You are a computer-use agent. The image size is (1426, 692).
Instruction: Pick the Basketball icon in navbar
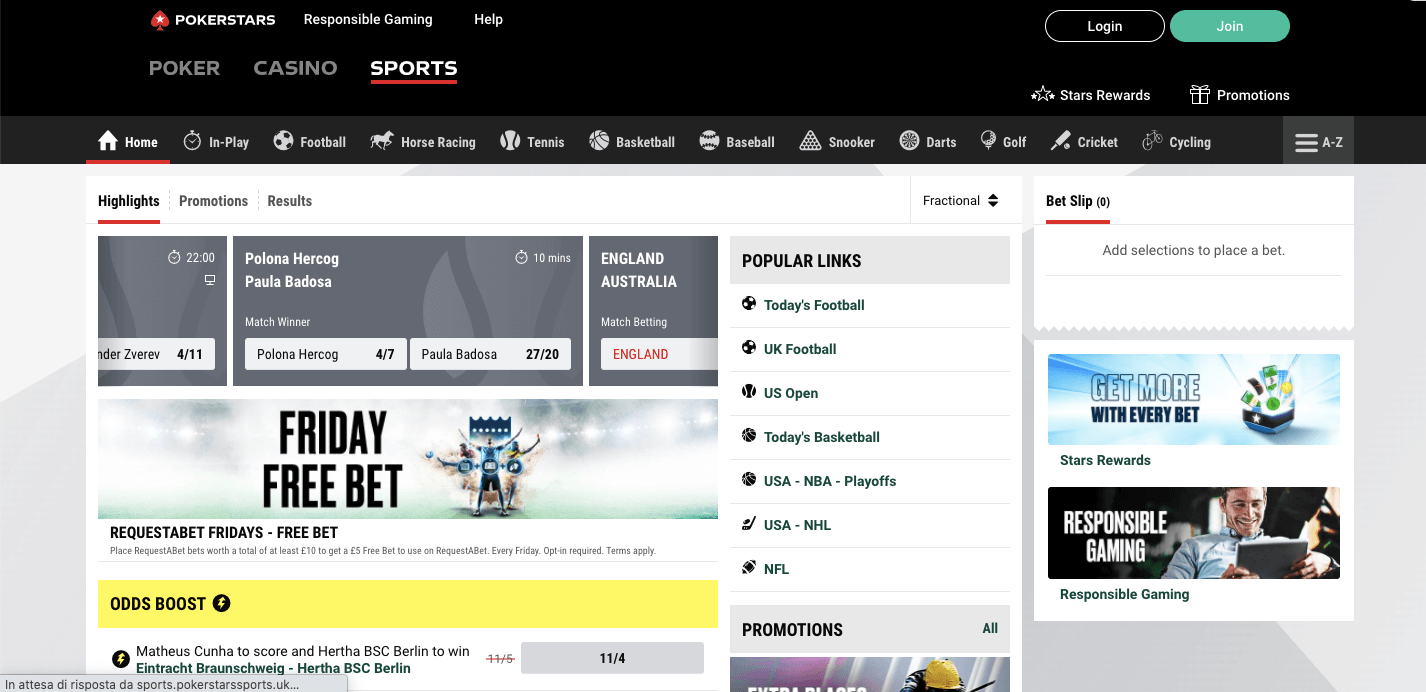599,141
